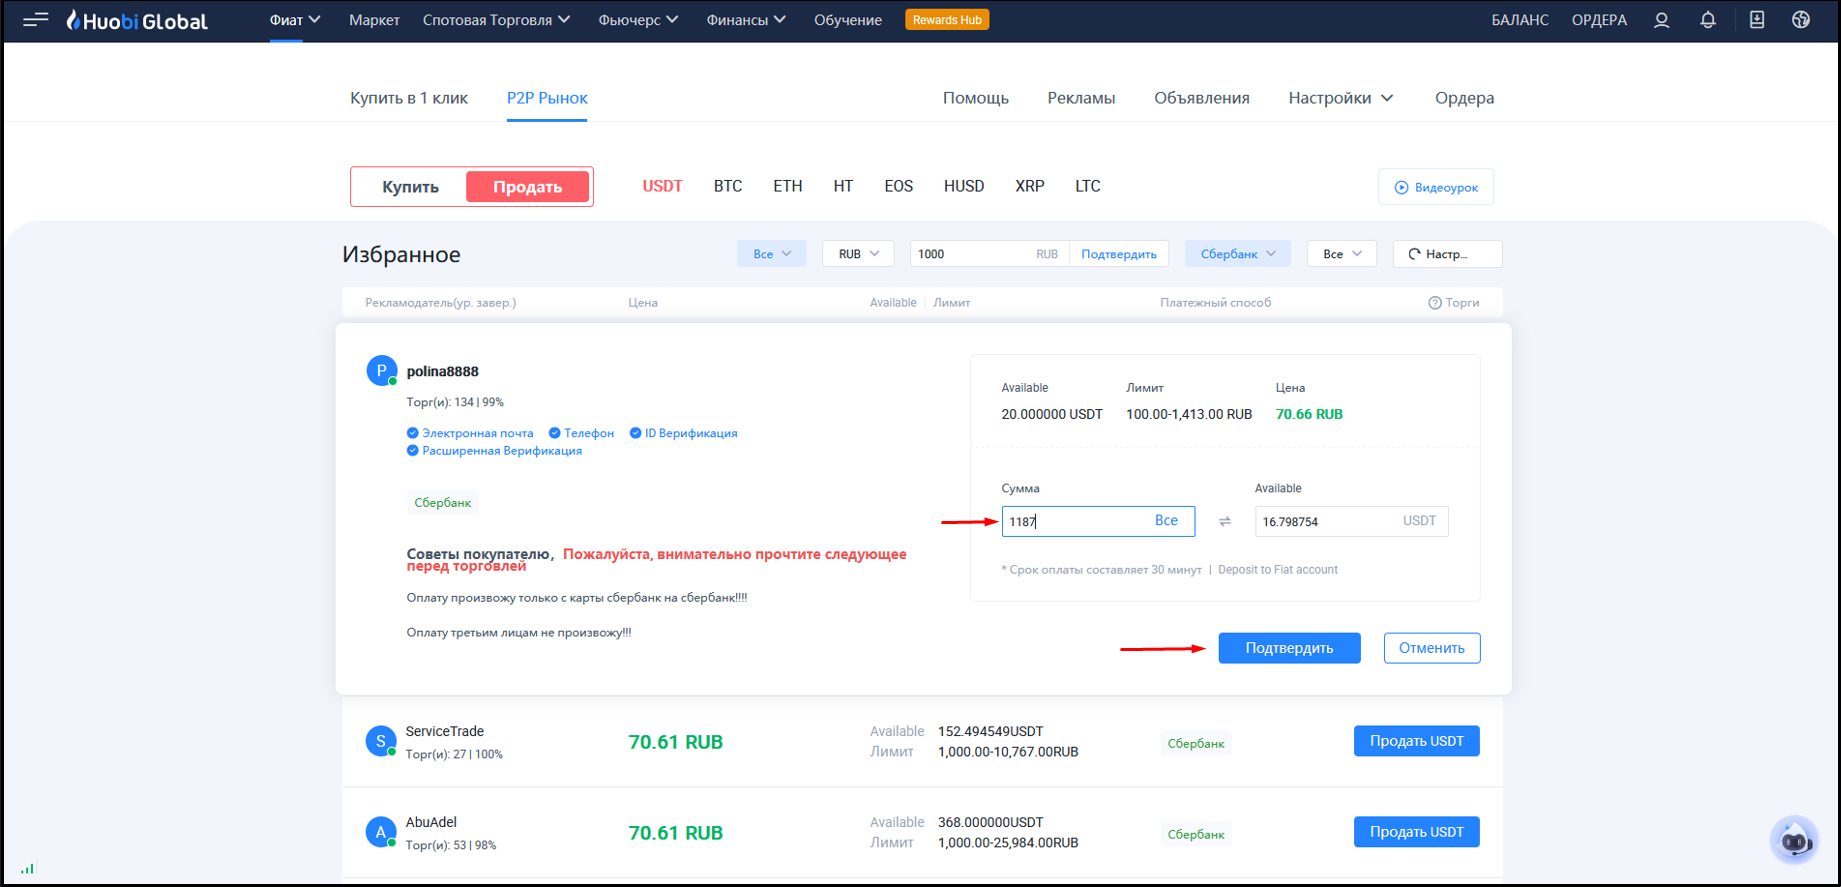The width and height of the screenshot is (1841, 887).
Task: Click the Отменить button
Action: (x=1432, y=648)
